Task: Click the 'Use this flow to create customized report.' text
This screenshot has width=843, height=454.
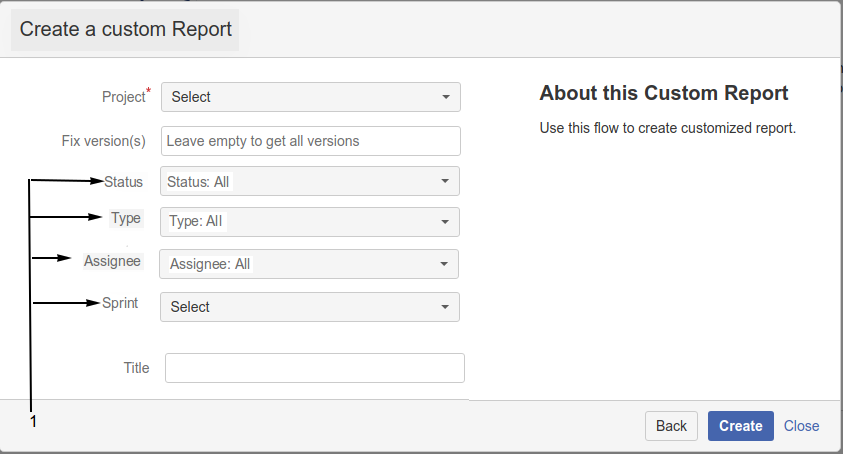Action: [x=668, y=128]
